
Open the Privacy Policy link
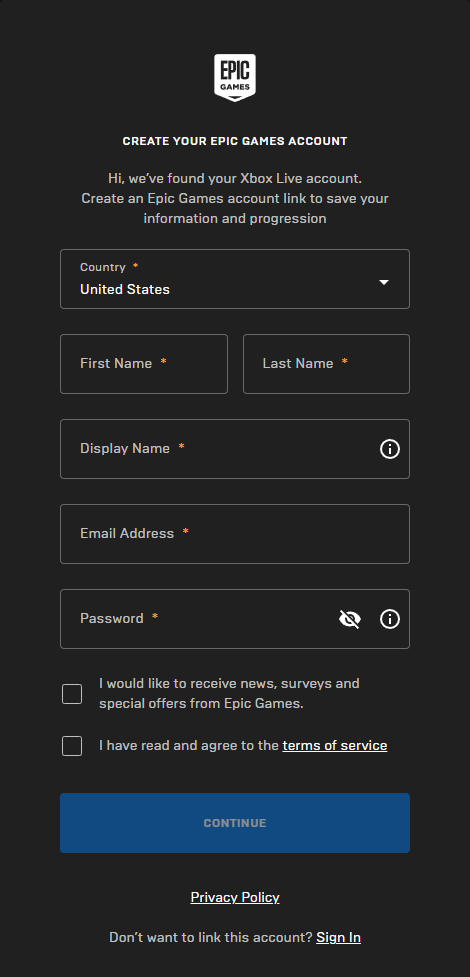coord(235,897)
